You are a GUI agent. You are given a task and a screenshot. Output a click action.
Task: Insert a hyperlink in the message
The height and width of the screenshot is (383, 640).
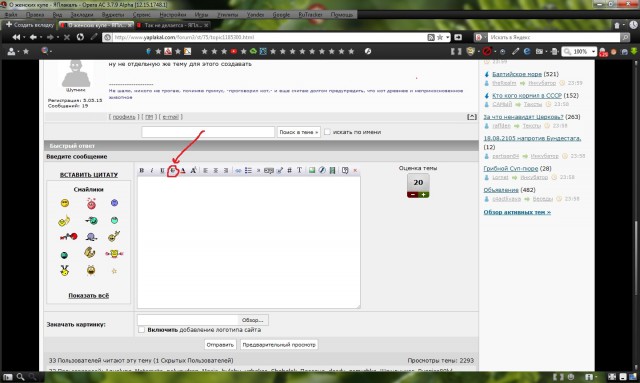point(238,170)
